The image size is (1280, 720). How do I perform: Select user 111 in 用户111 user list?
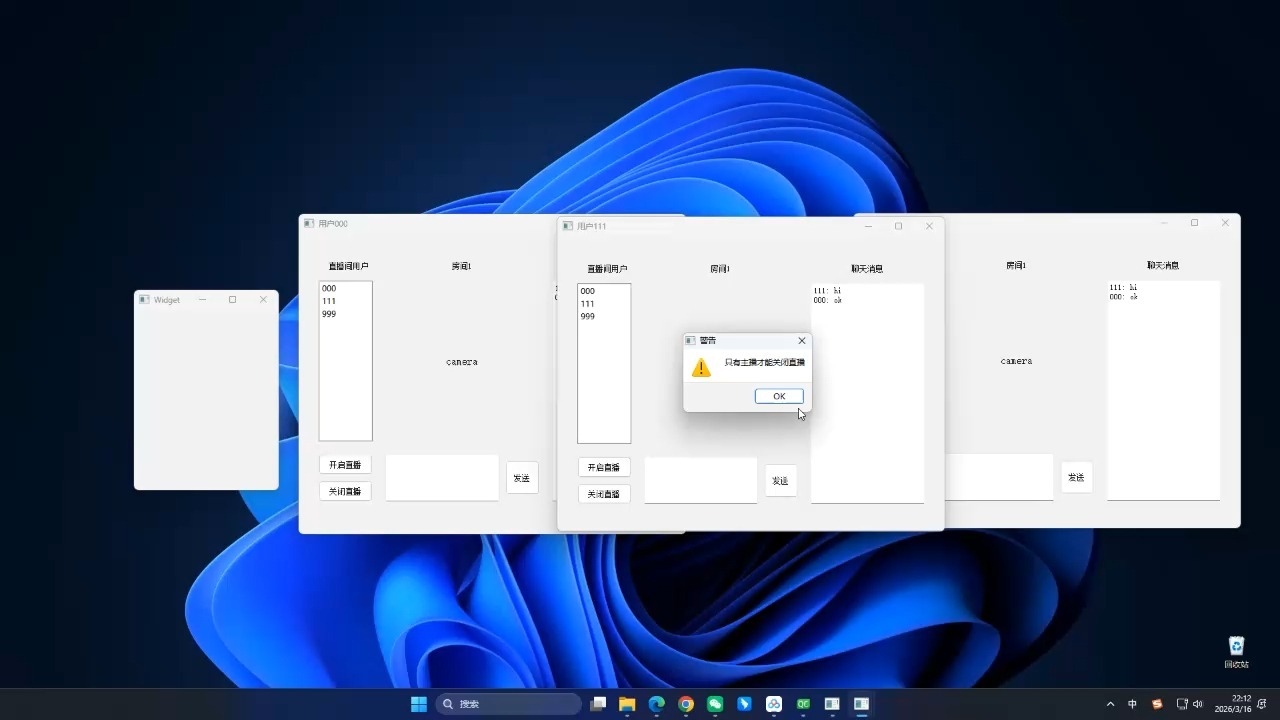tap(604, 304)
